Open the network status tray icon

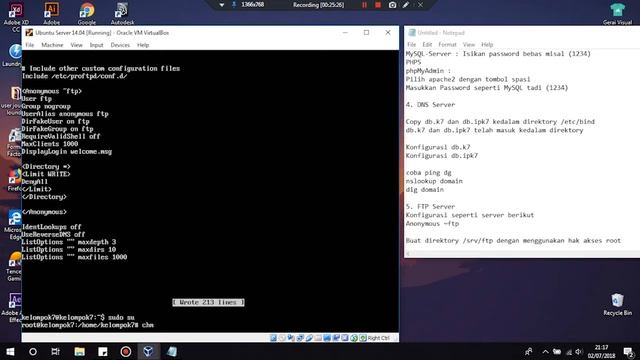569,352
